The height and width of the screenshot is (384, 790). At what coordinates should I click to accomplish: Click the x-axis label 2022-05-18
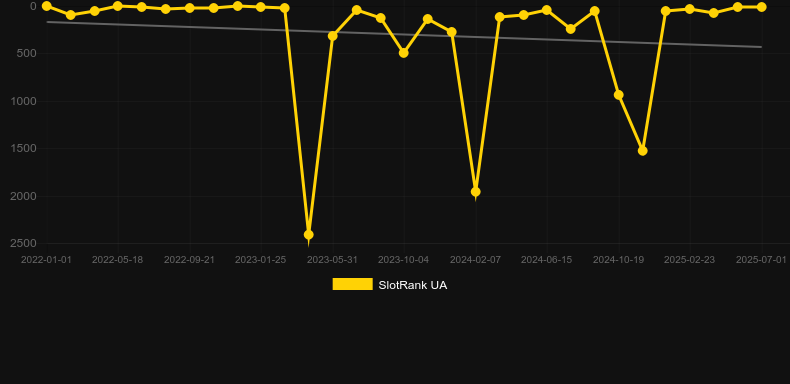tap(117, 260)
